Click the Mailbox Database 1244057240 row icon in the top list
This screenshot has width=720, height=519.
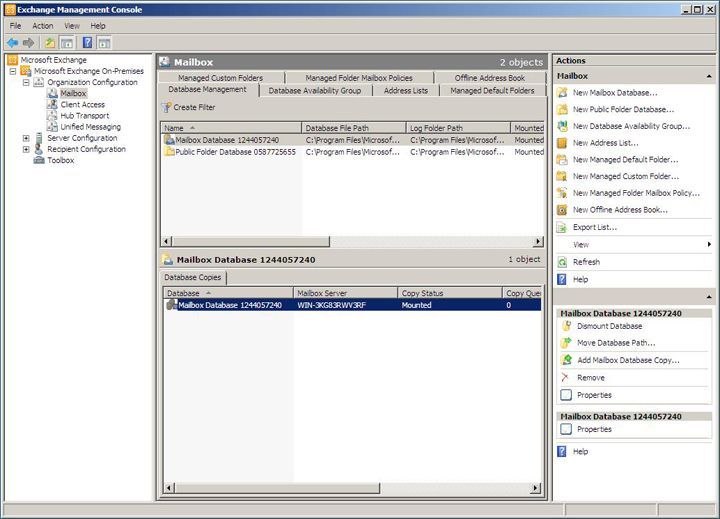(x=169, y=140)
